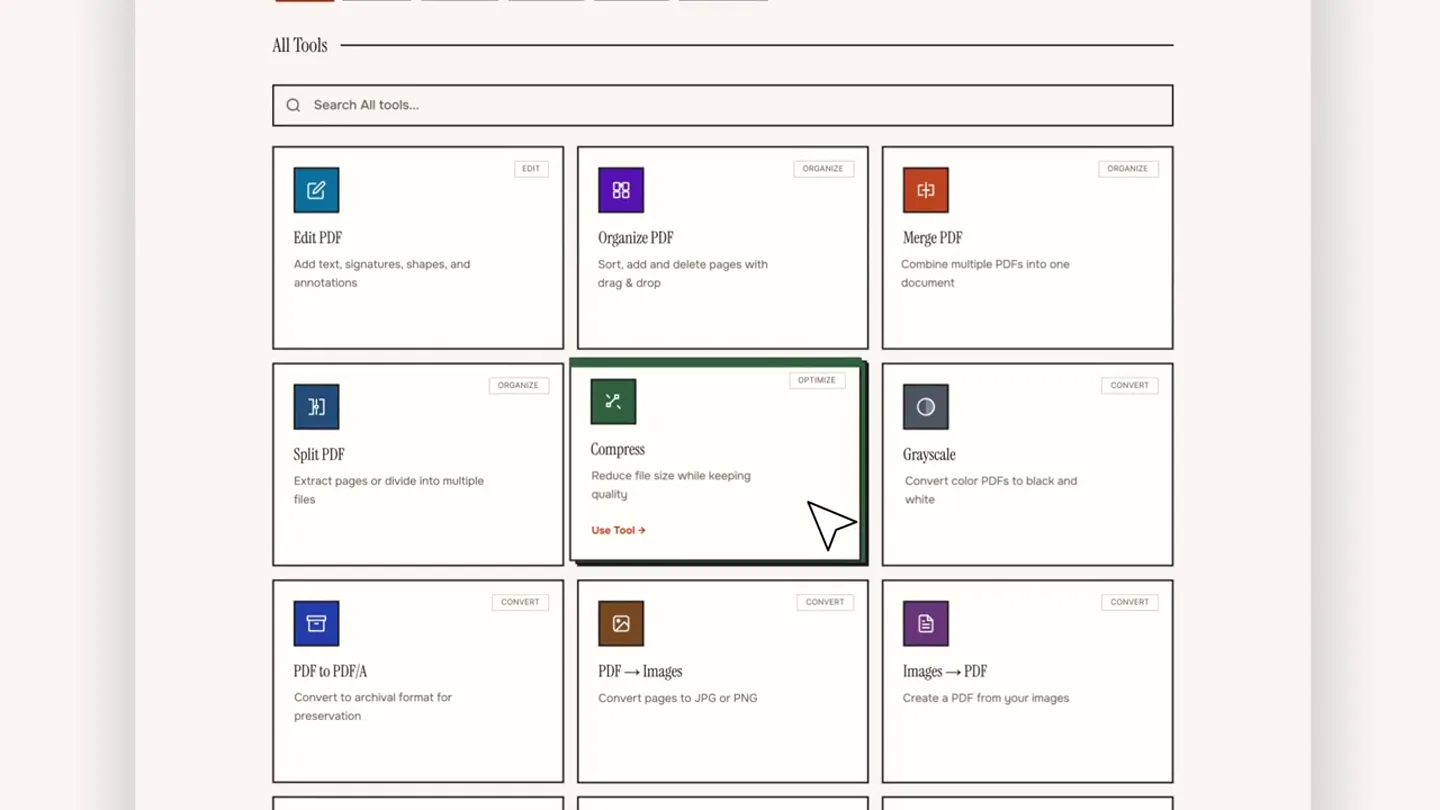The height and width of the screenshot is (810, 1440).
Task: Click the brown PDF to Images icon
Action: click(x=621, y=623)
